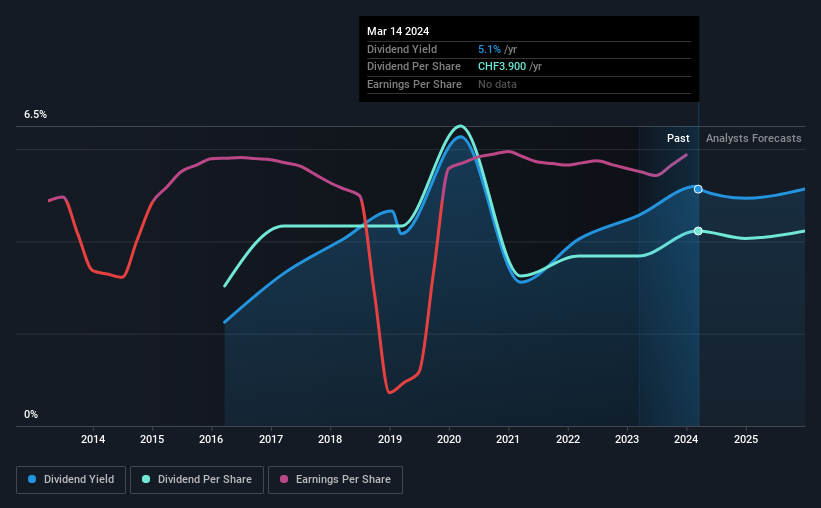Click the Mar 14 2024 tooltip date
This screenshot has width=821, height=508.
(398, 31)
